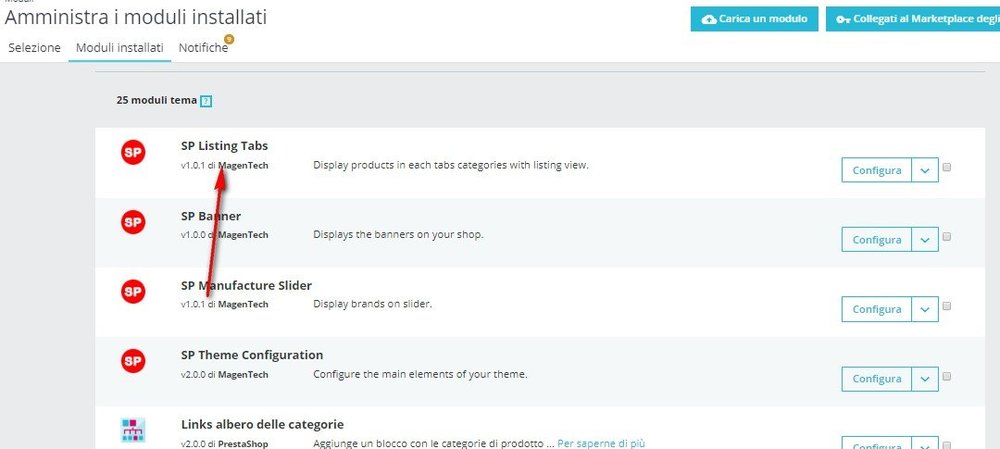Expand the dropdown next to SP Banner Configura
Screen dimensions: 1000x449
click(925, 240)
